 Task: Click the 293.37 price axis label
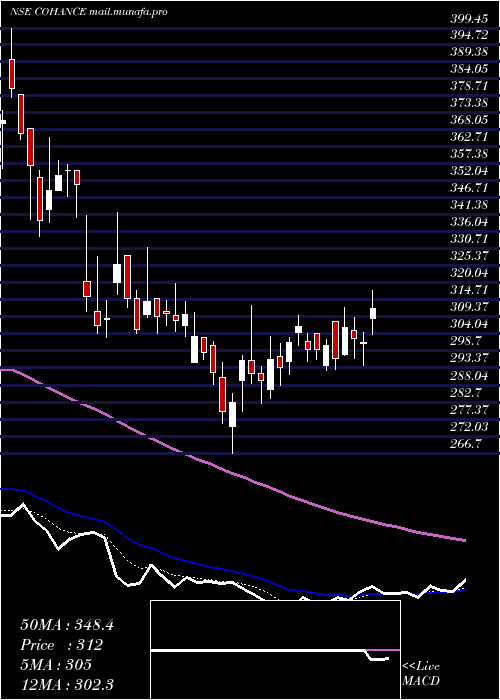pos(468,358)
